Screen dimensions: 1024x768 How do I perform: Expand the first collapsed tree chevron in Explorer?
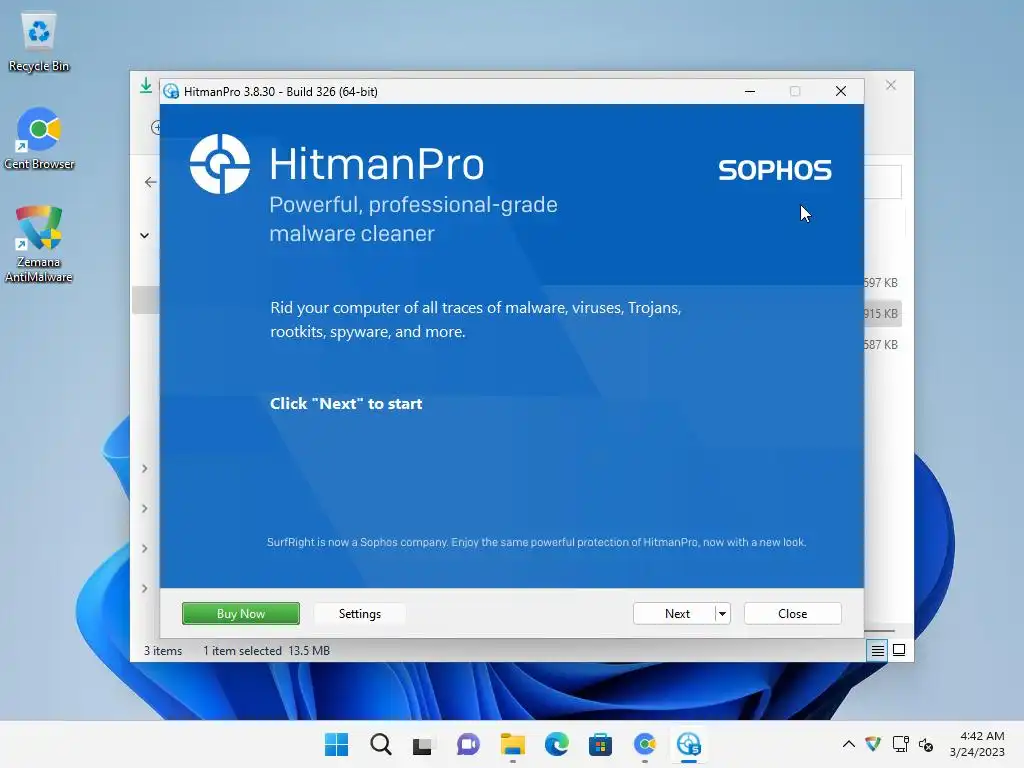[144, 468]
